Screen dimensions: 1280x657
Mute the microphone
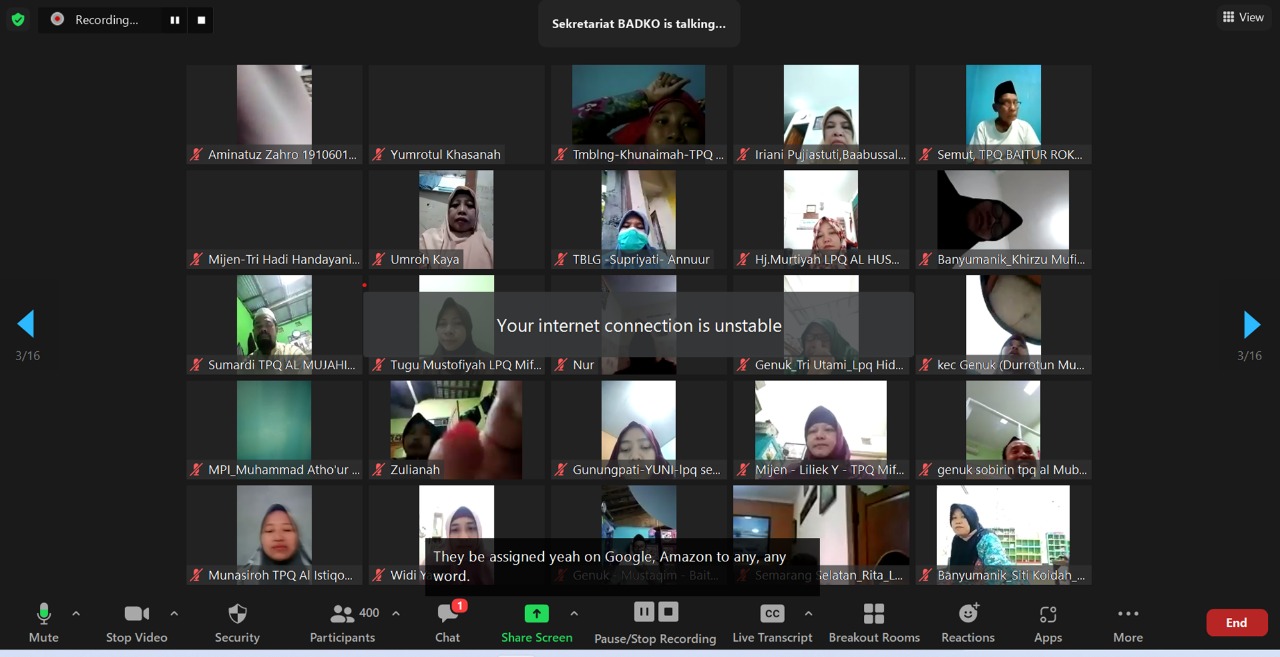pyautogui.click(x=44, y=623)
